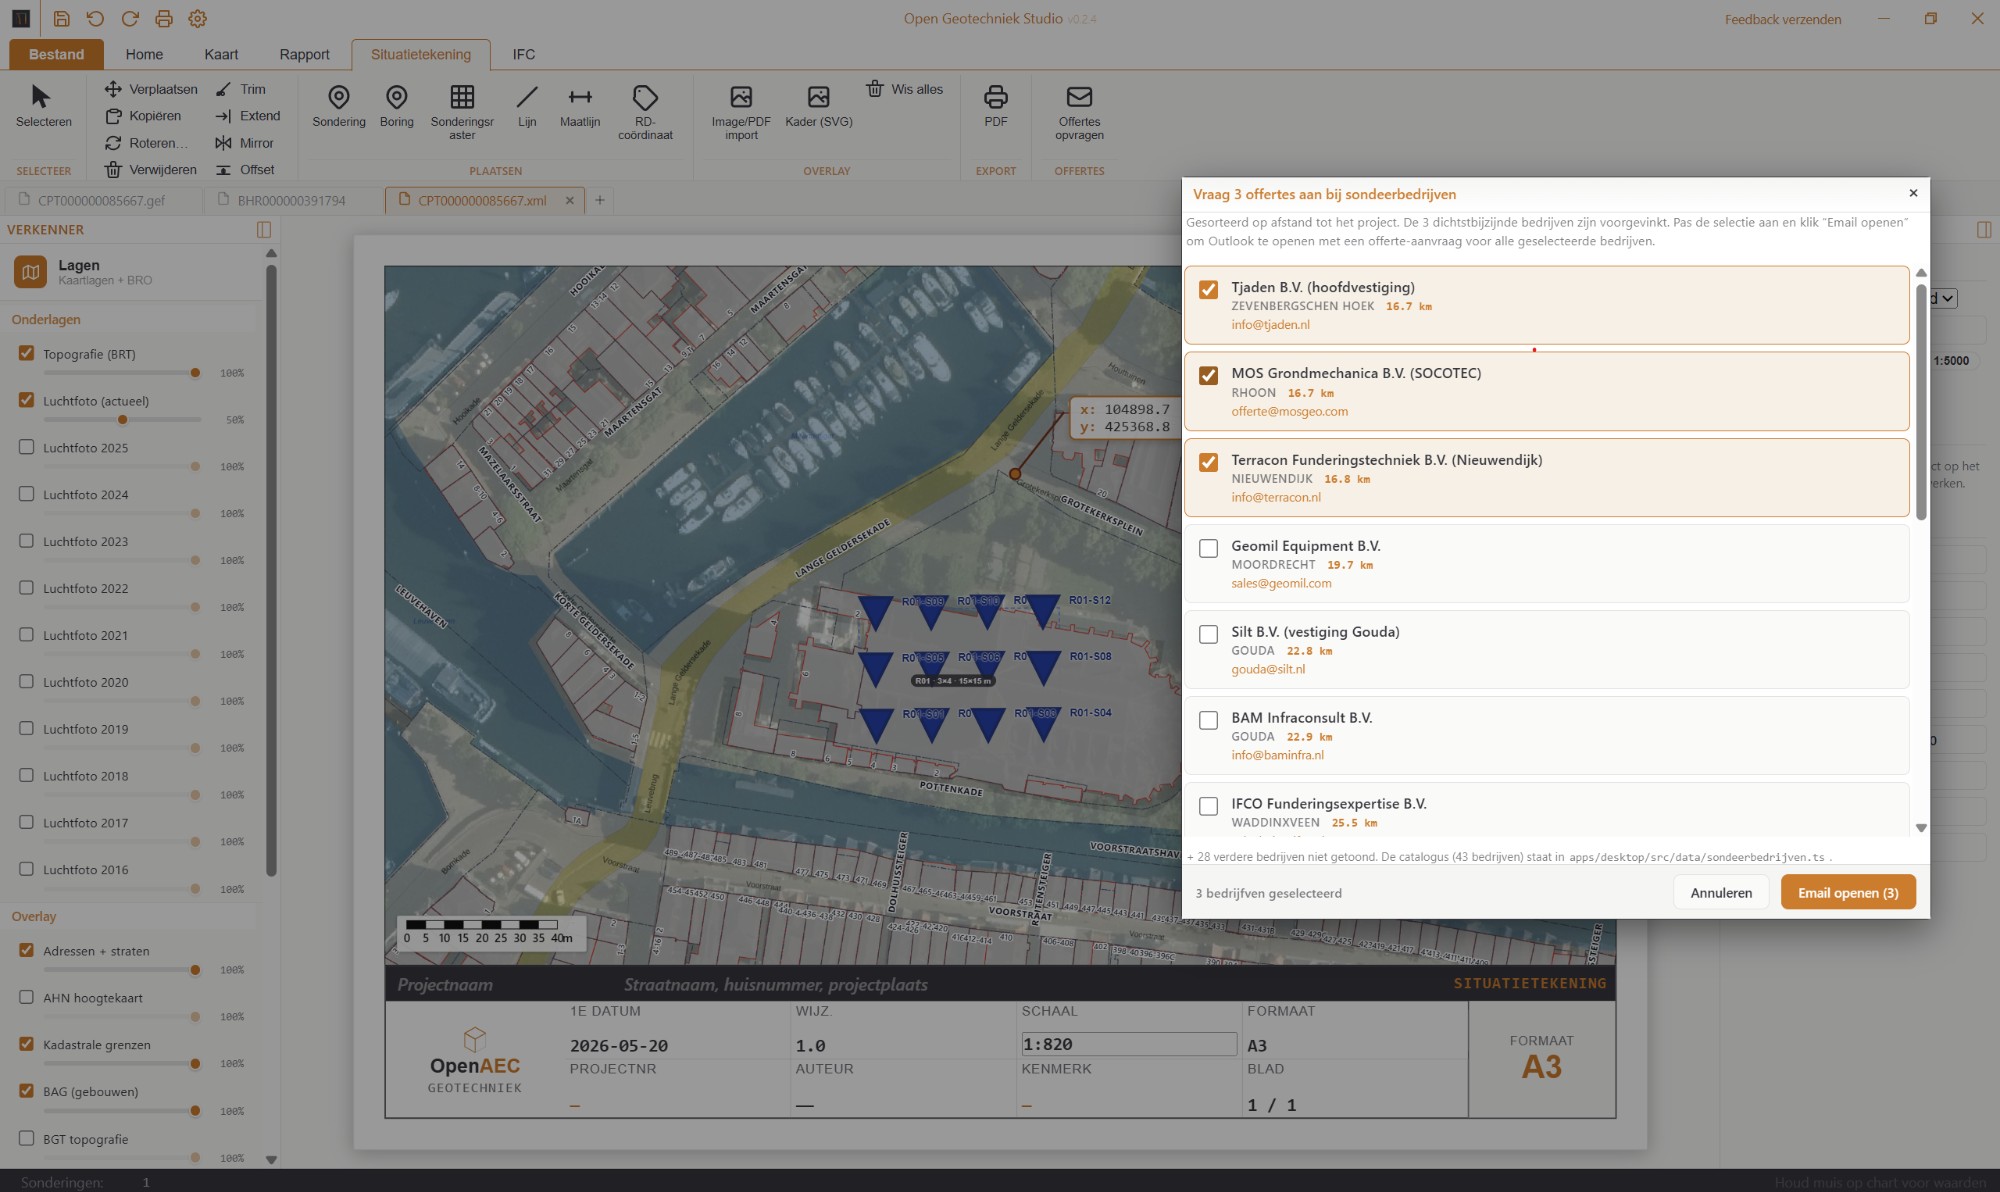Image resolution: width=2000 pixels, height=1192 pixels.
Task: Undo last action with the undo icon
Action: pos(95,19)
